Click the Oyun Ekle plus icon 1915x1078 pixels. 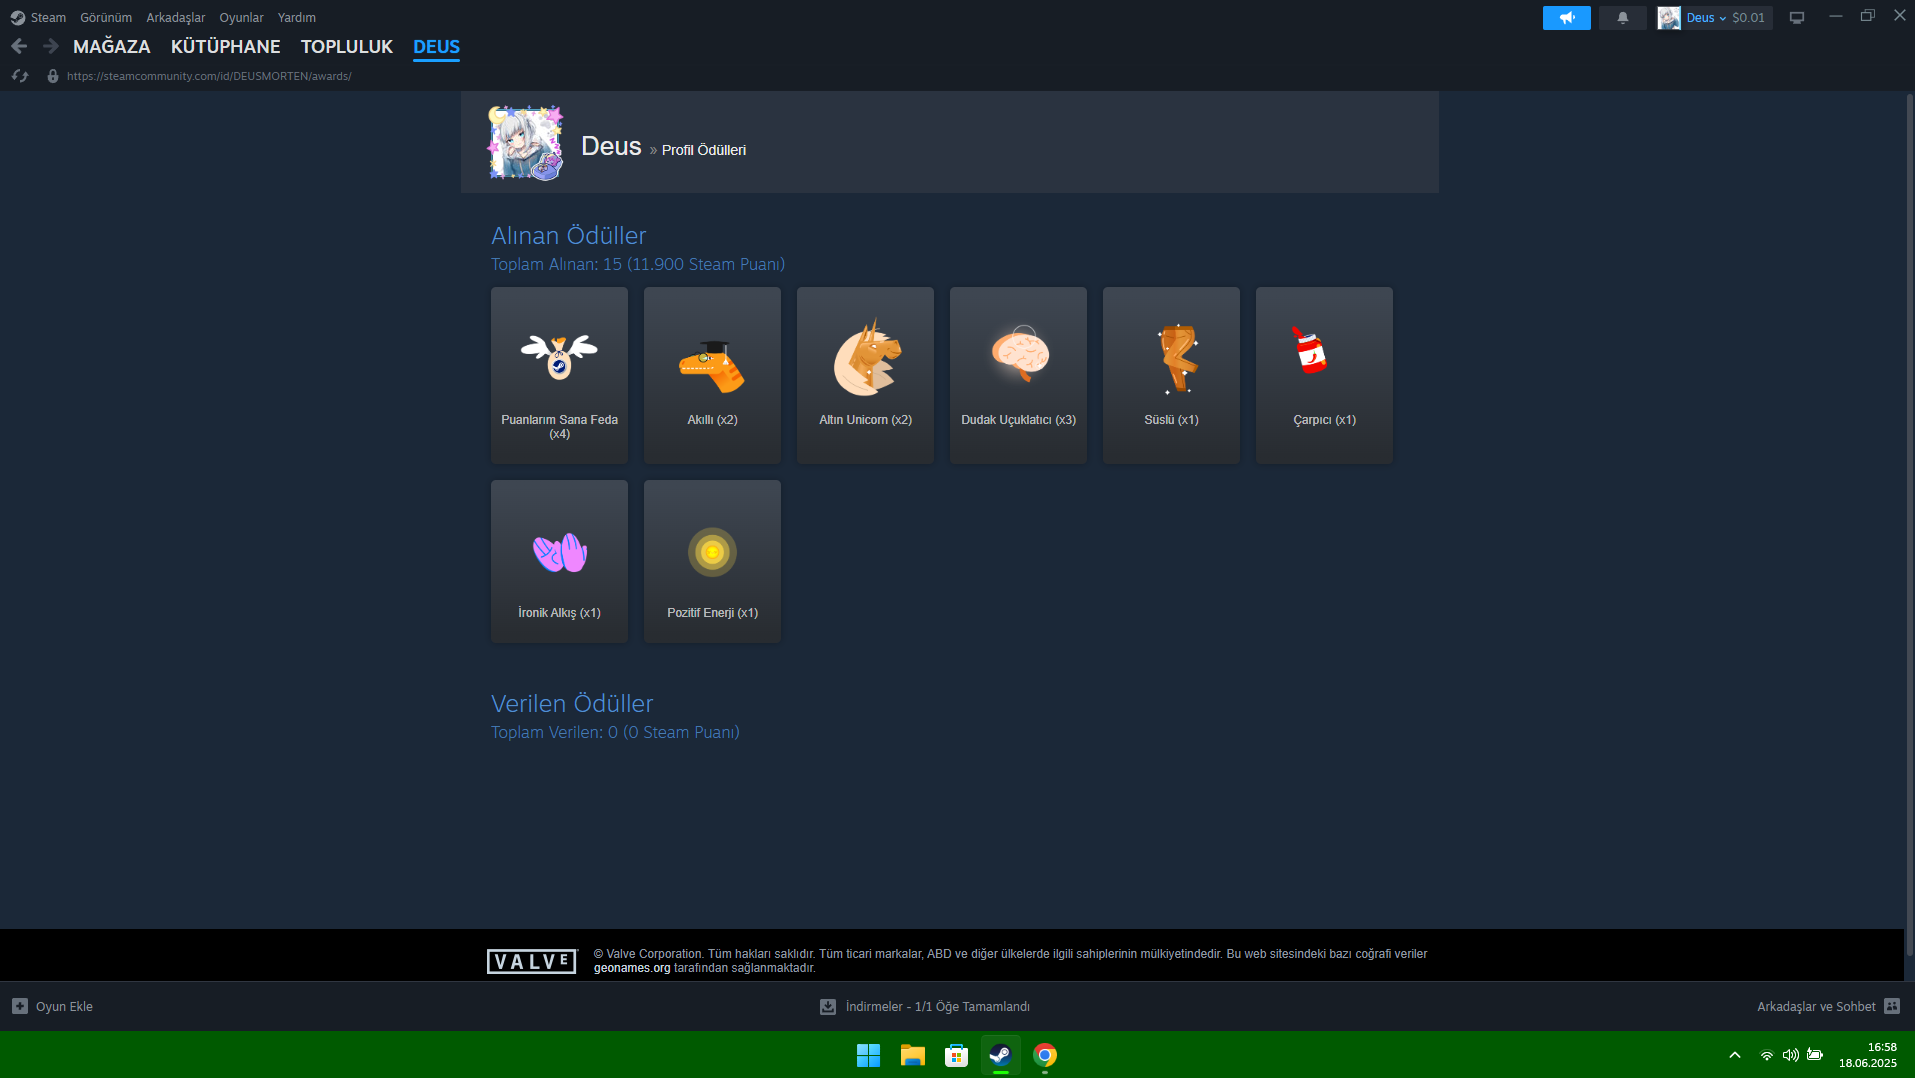point(20,1006)
